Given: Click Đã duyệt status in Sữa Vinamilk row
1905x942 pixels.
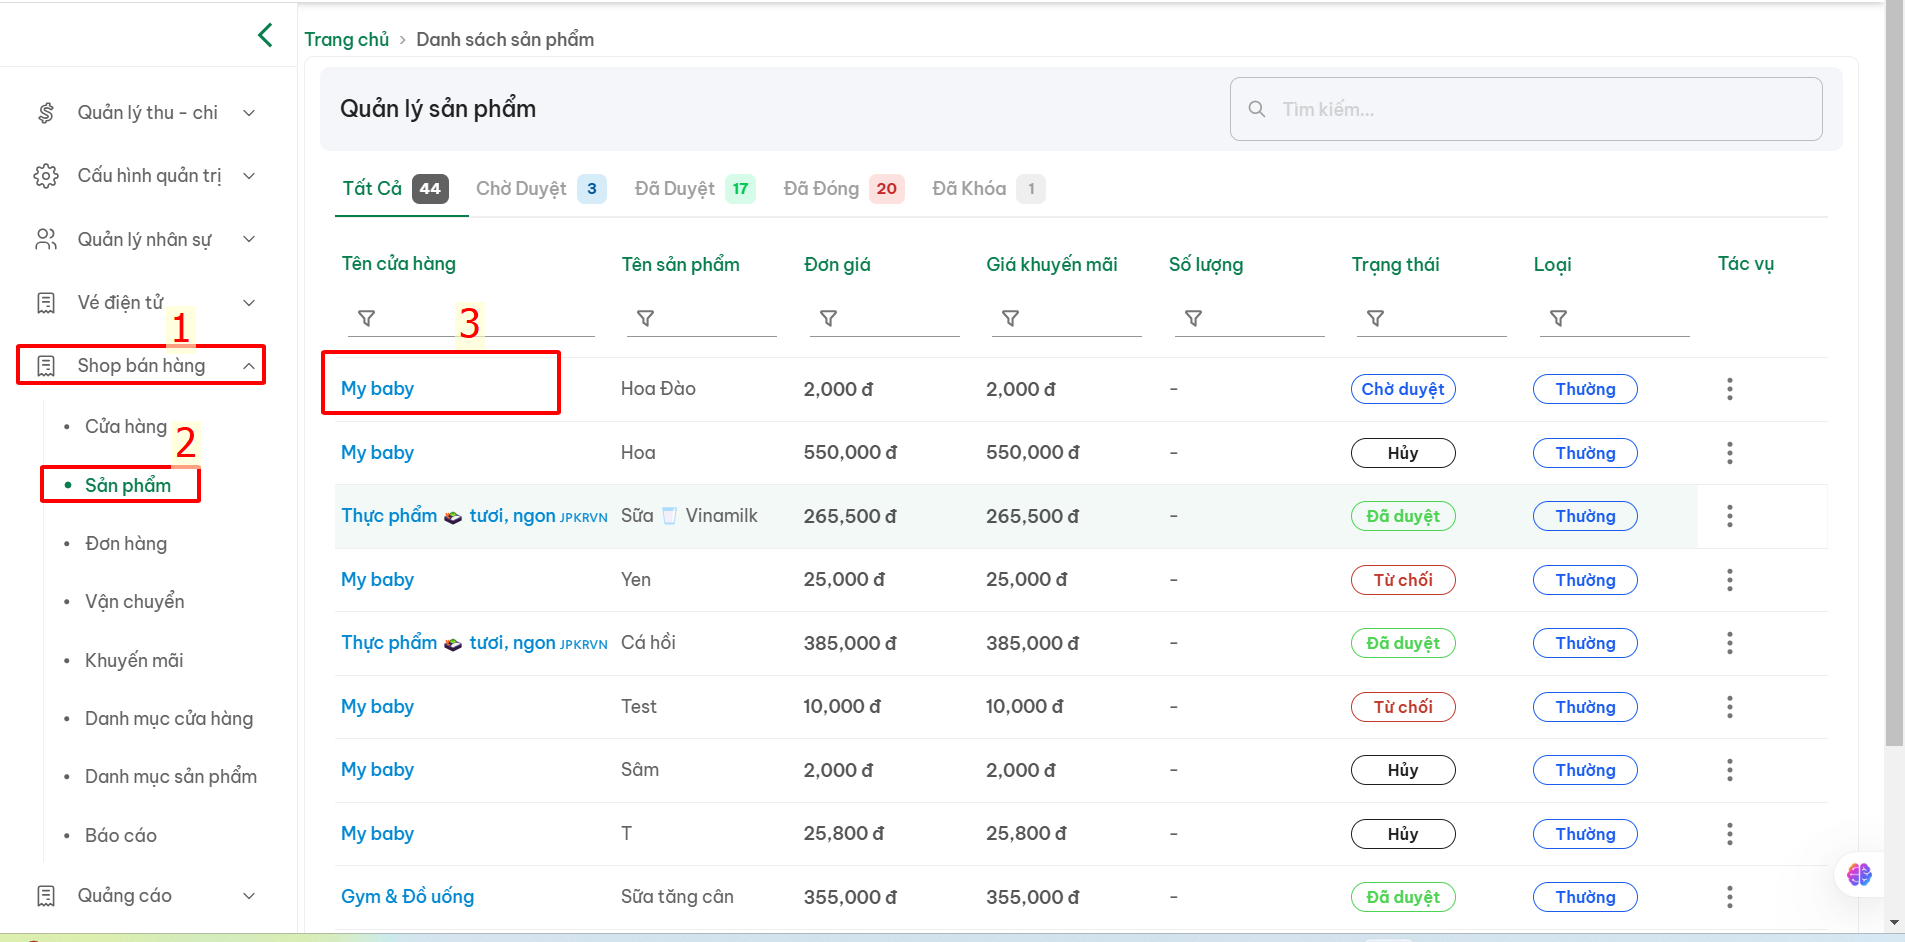Looking at the screenshot, I should [1403, 516].
